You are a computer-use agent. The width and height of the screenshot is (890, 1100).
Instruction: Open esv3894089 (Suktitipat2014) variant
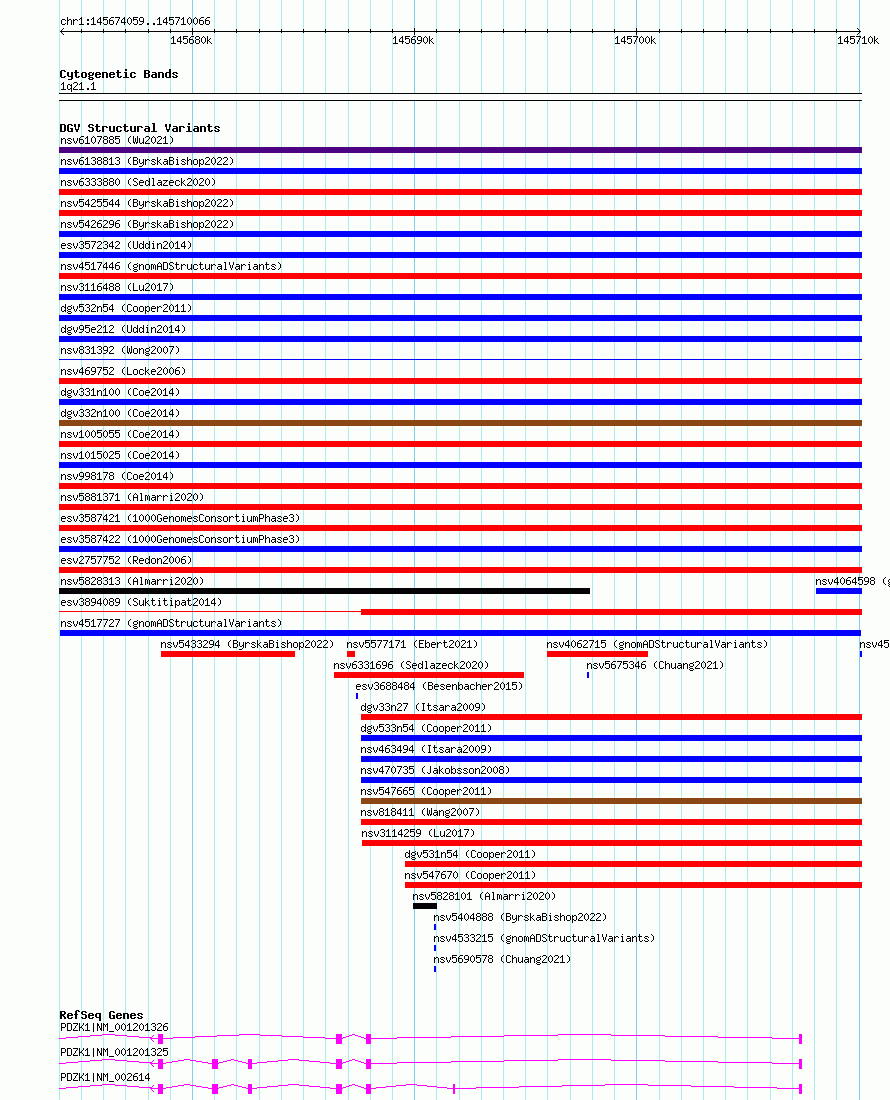(141, 603)
